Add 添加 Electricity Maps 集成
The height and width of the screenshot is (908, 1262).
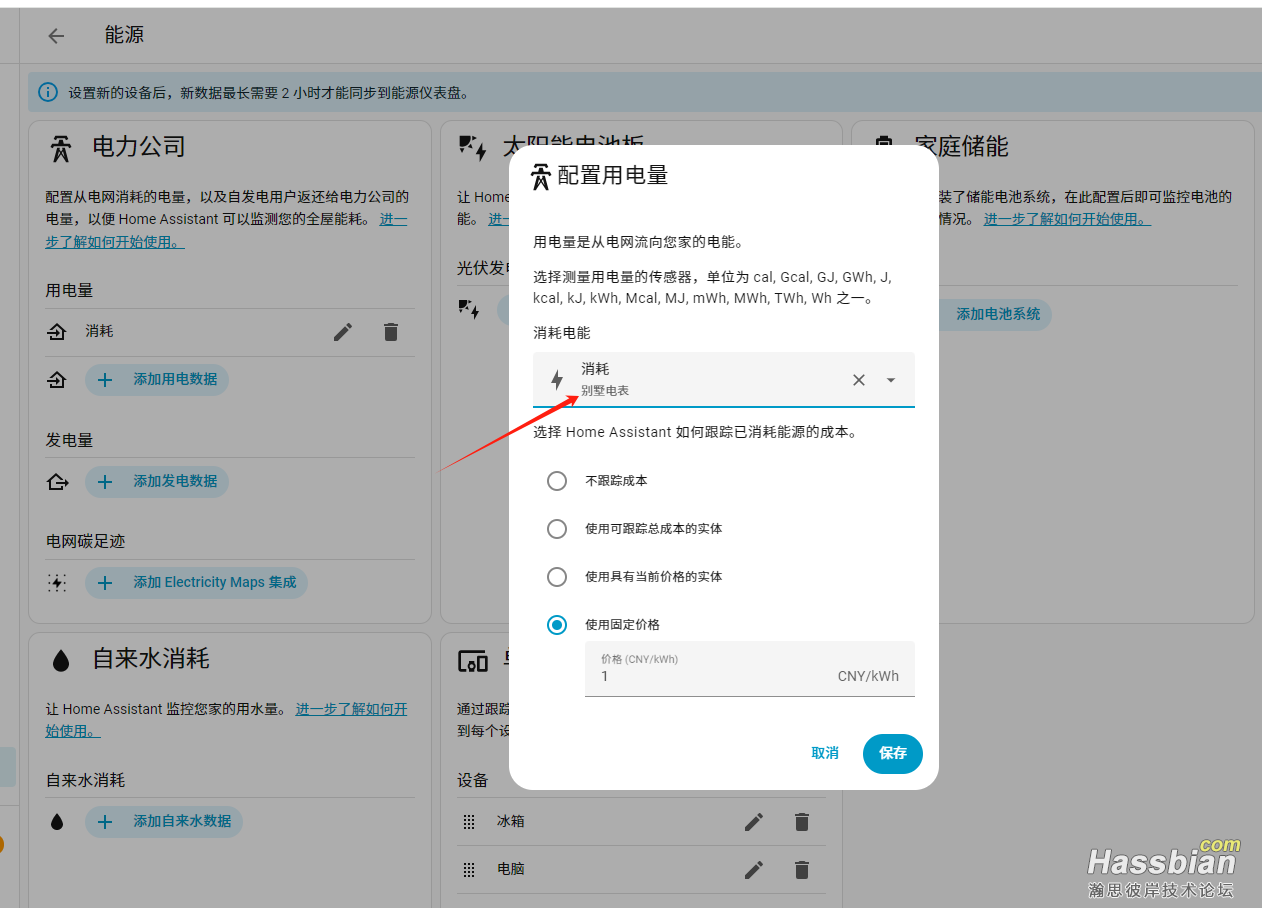(196, 583)
